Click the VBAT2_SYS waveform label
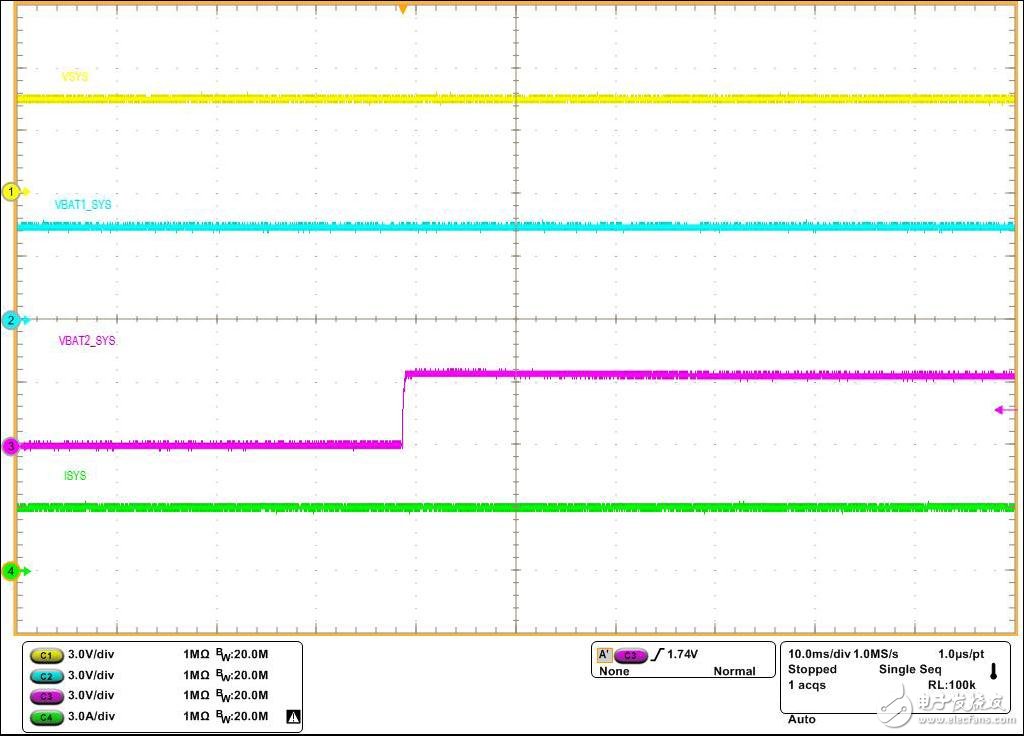The width and height of the screenshot is (1024, 736). (87, 341)
